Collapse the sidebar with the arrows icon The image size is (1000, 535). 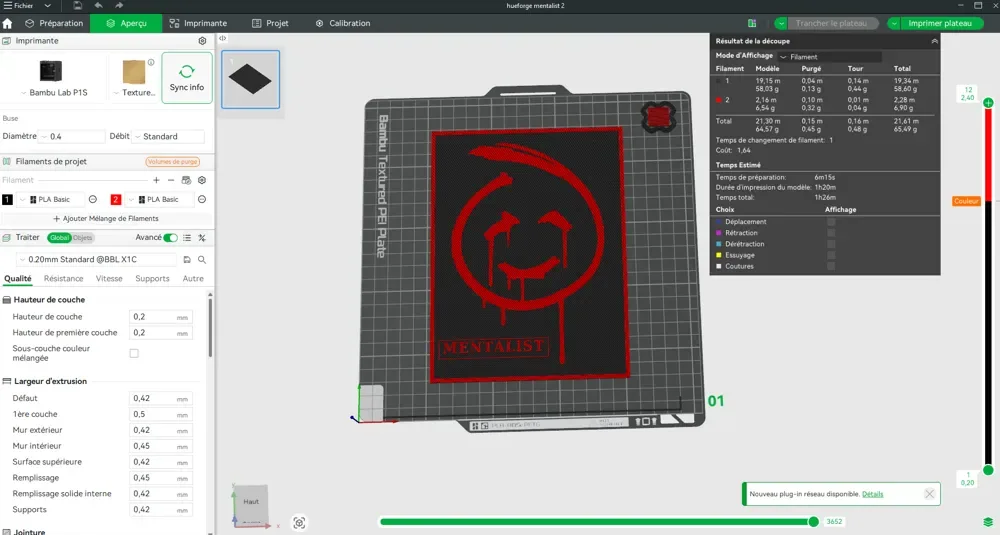coord(223,38)
